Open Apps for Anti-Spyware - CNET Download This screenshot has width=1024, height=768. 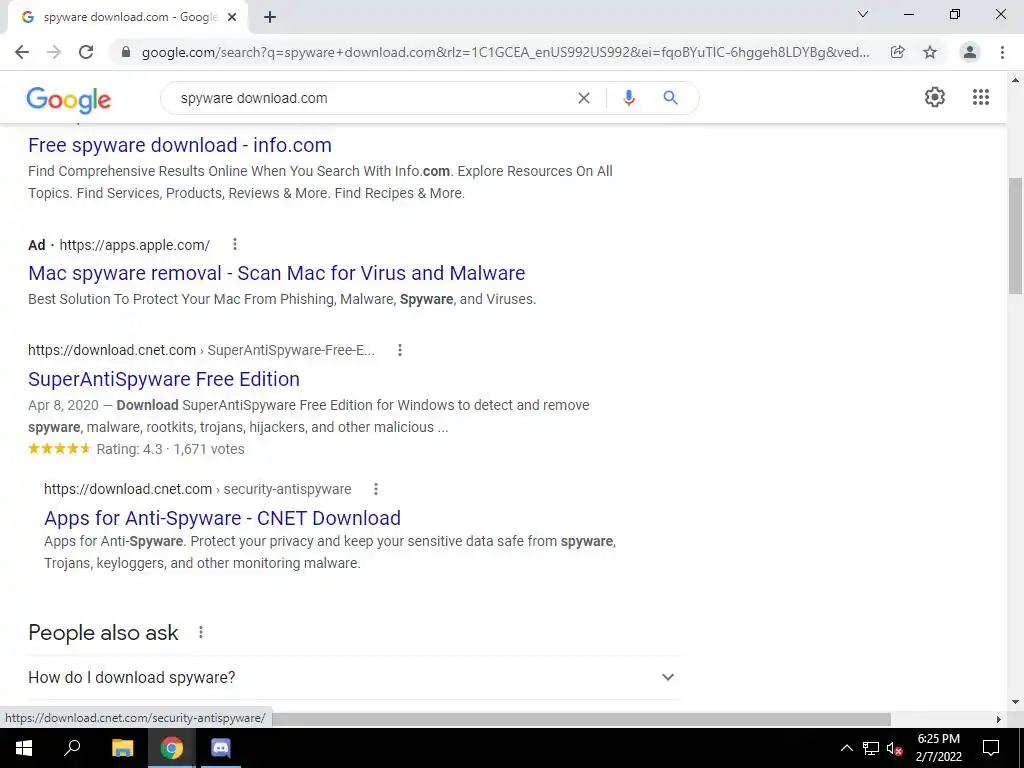(223, 518)
